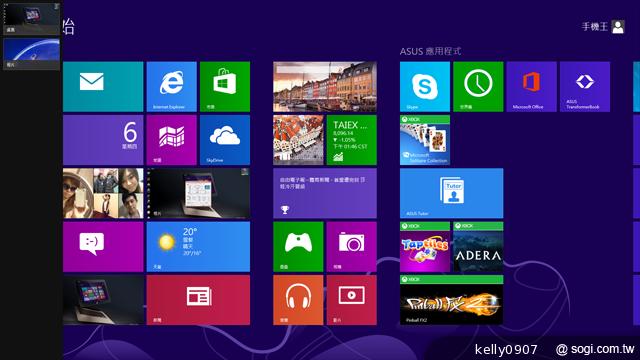The width and height of the screenshot is (640, 360).
Task: Open the Windows Store tile
Action: click(225, 87)
